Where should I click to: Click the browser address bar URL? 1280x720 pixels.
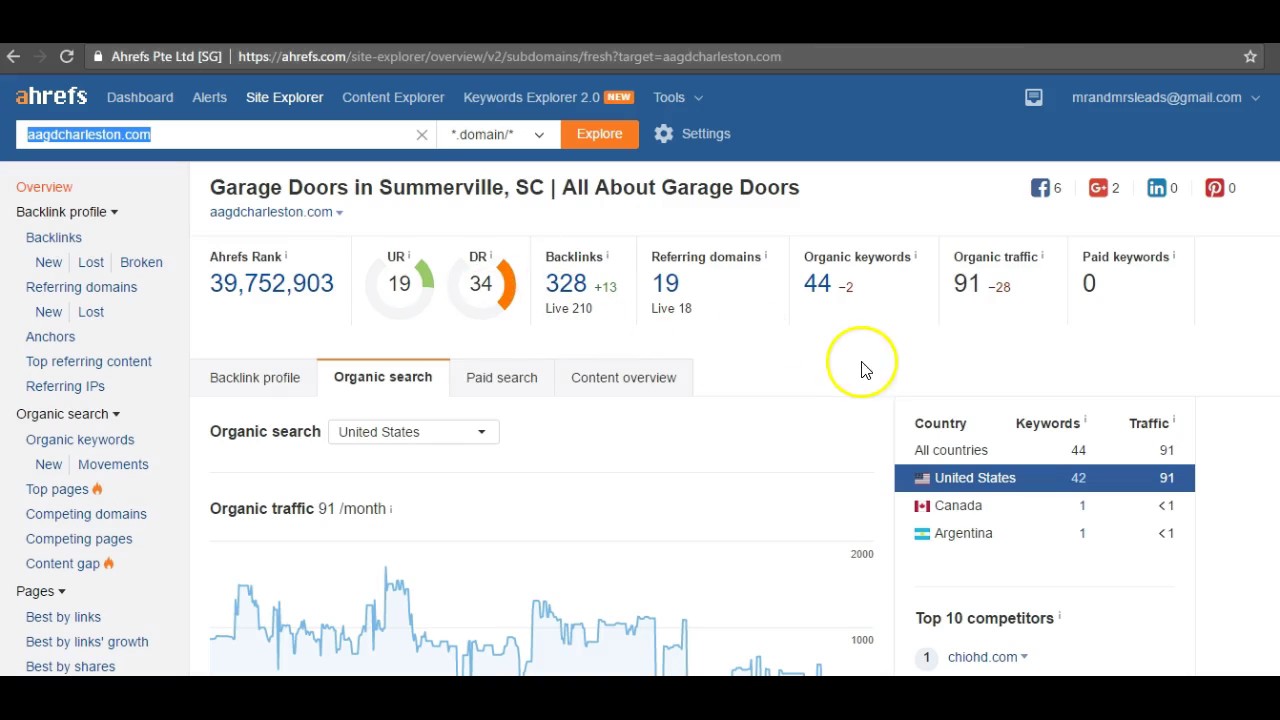pyautogui.click(x=510, y=57)
